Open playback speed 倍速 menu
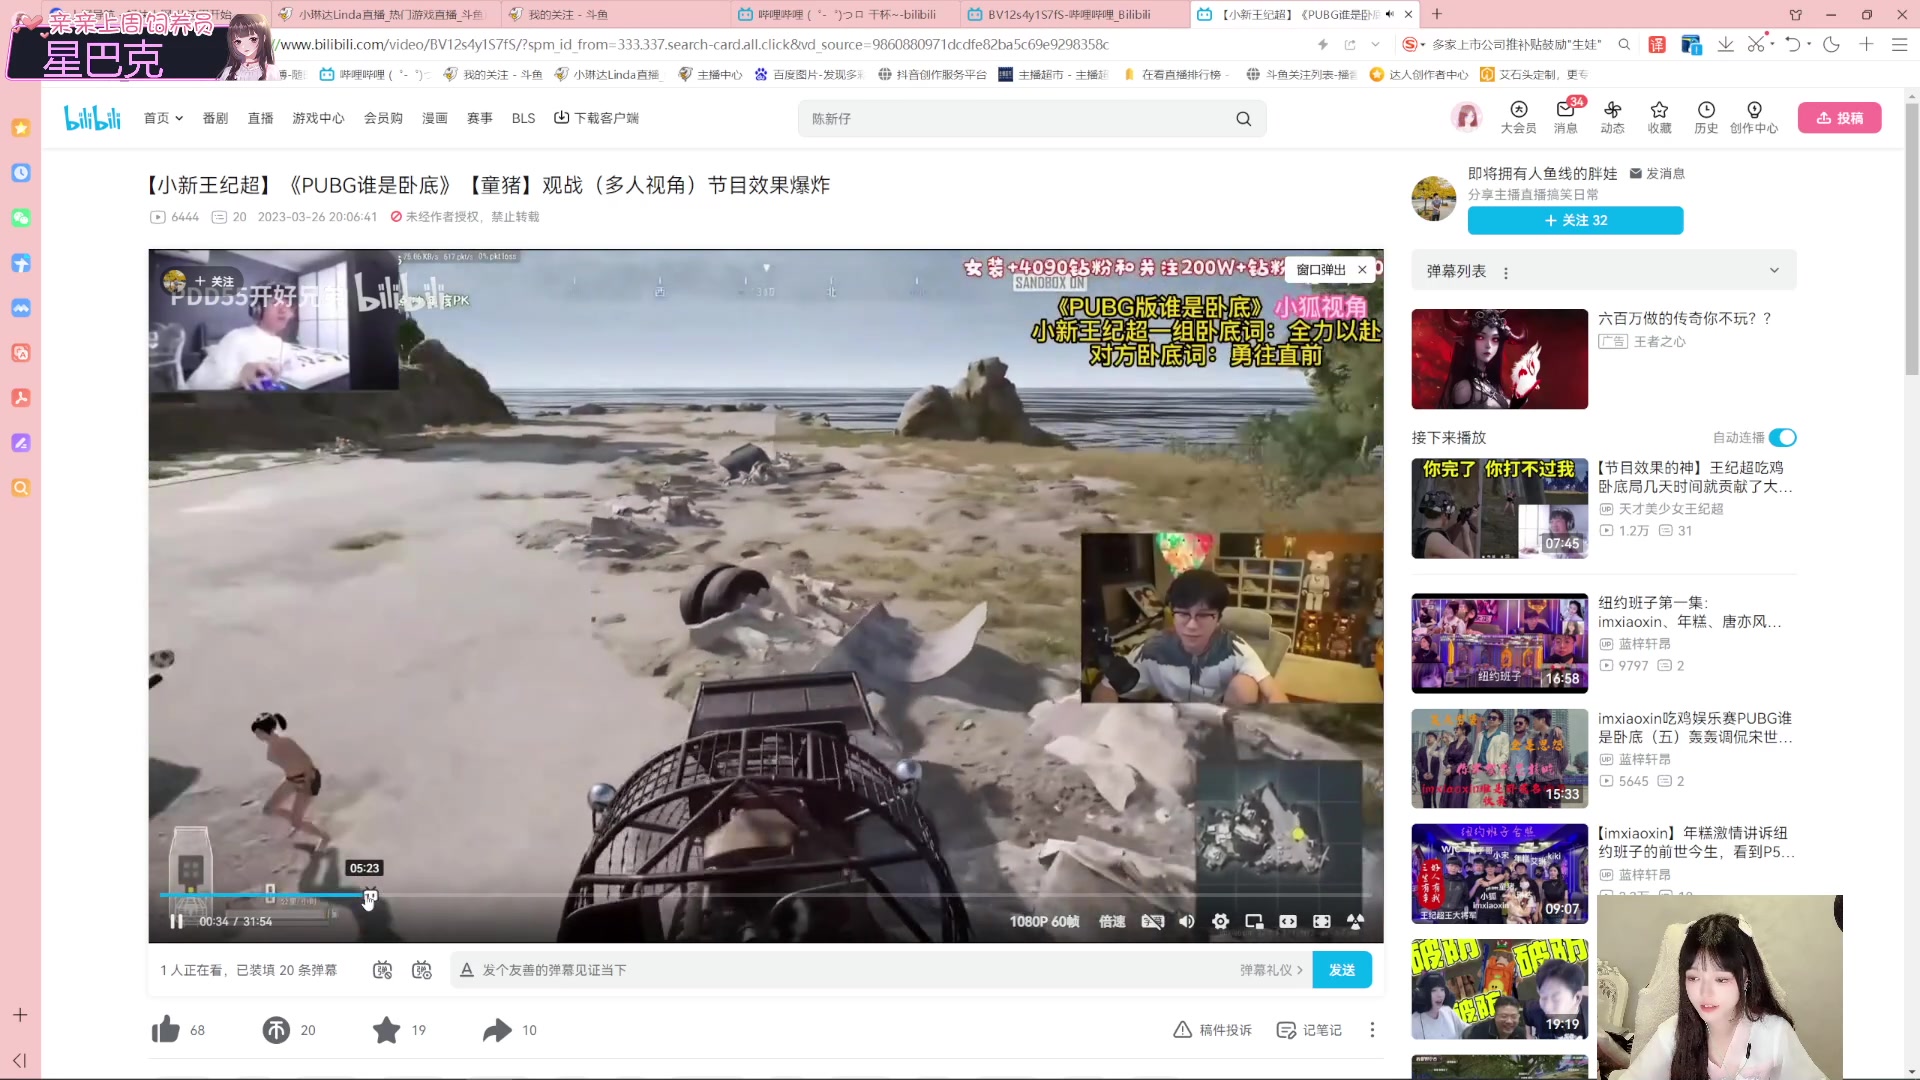 (x=1112, y=921)
